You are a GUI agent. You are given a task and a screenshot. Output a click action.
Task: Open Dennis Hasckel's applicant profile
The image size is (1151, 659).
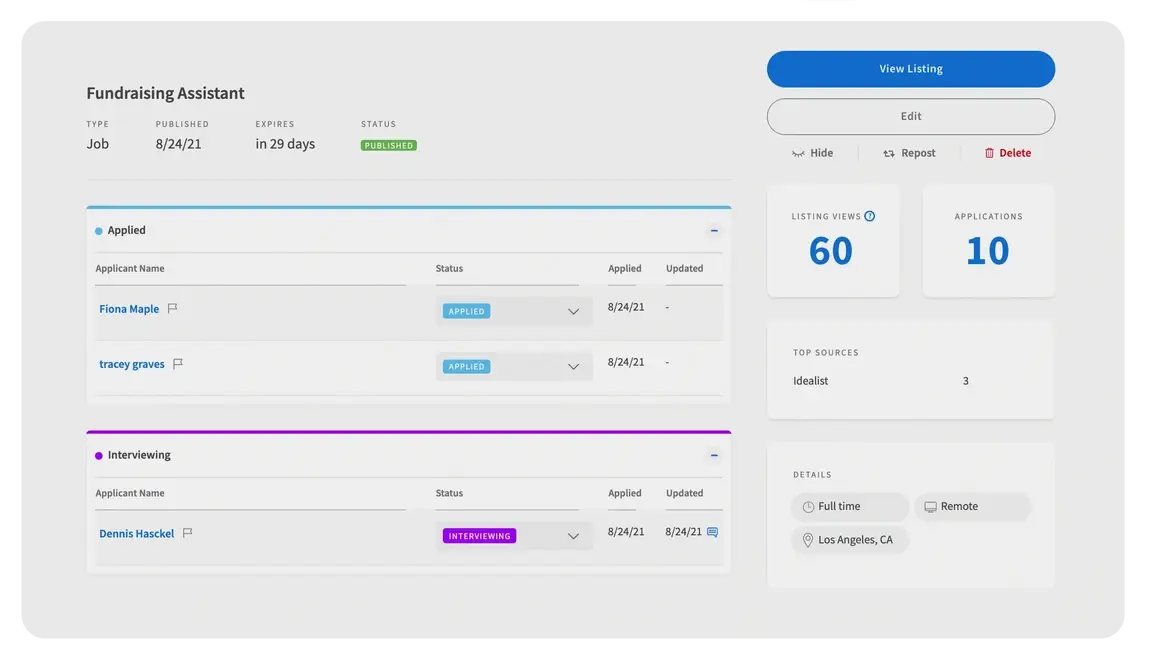[x=137, y=534]
